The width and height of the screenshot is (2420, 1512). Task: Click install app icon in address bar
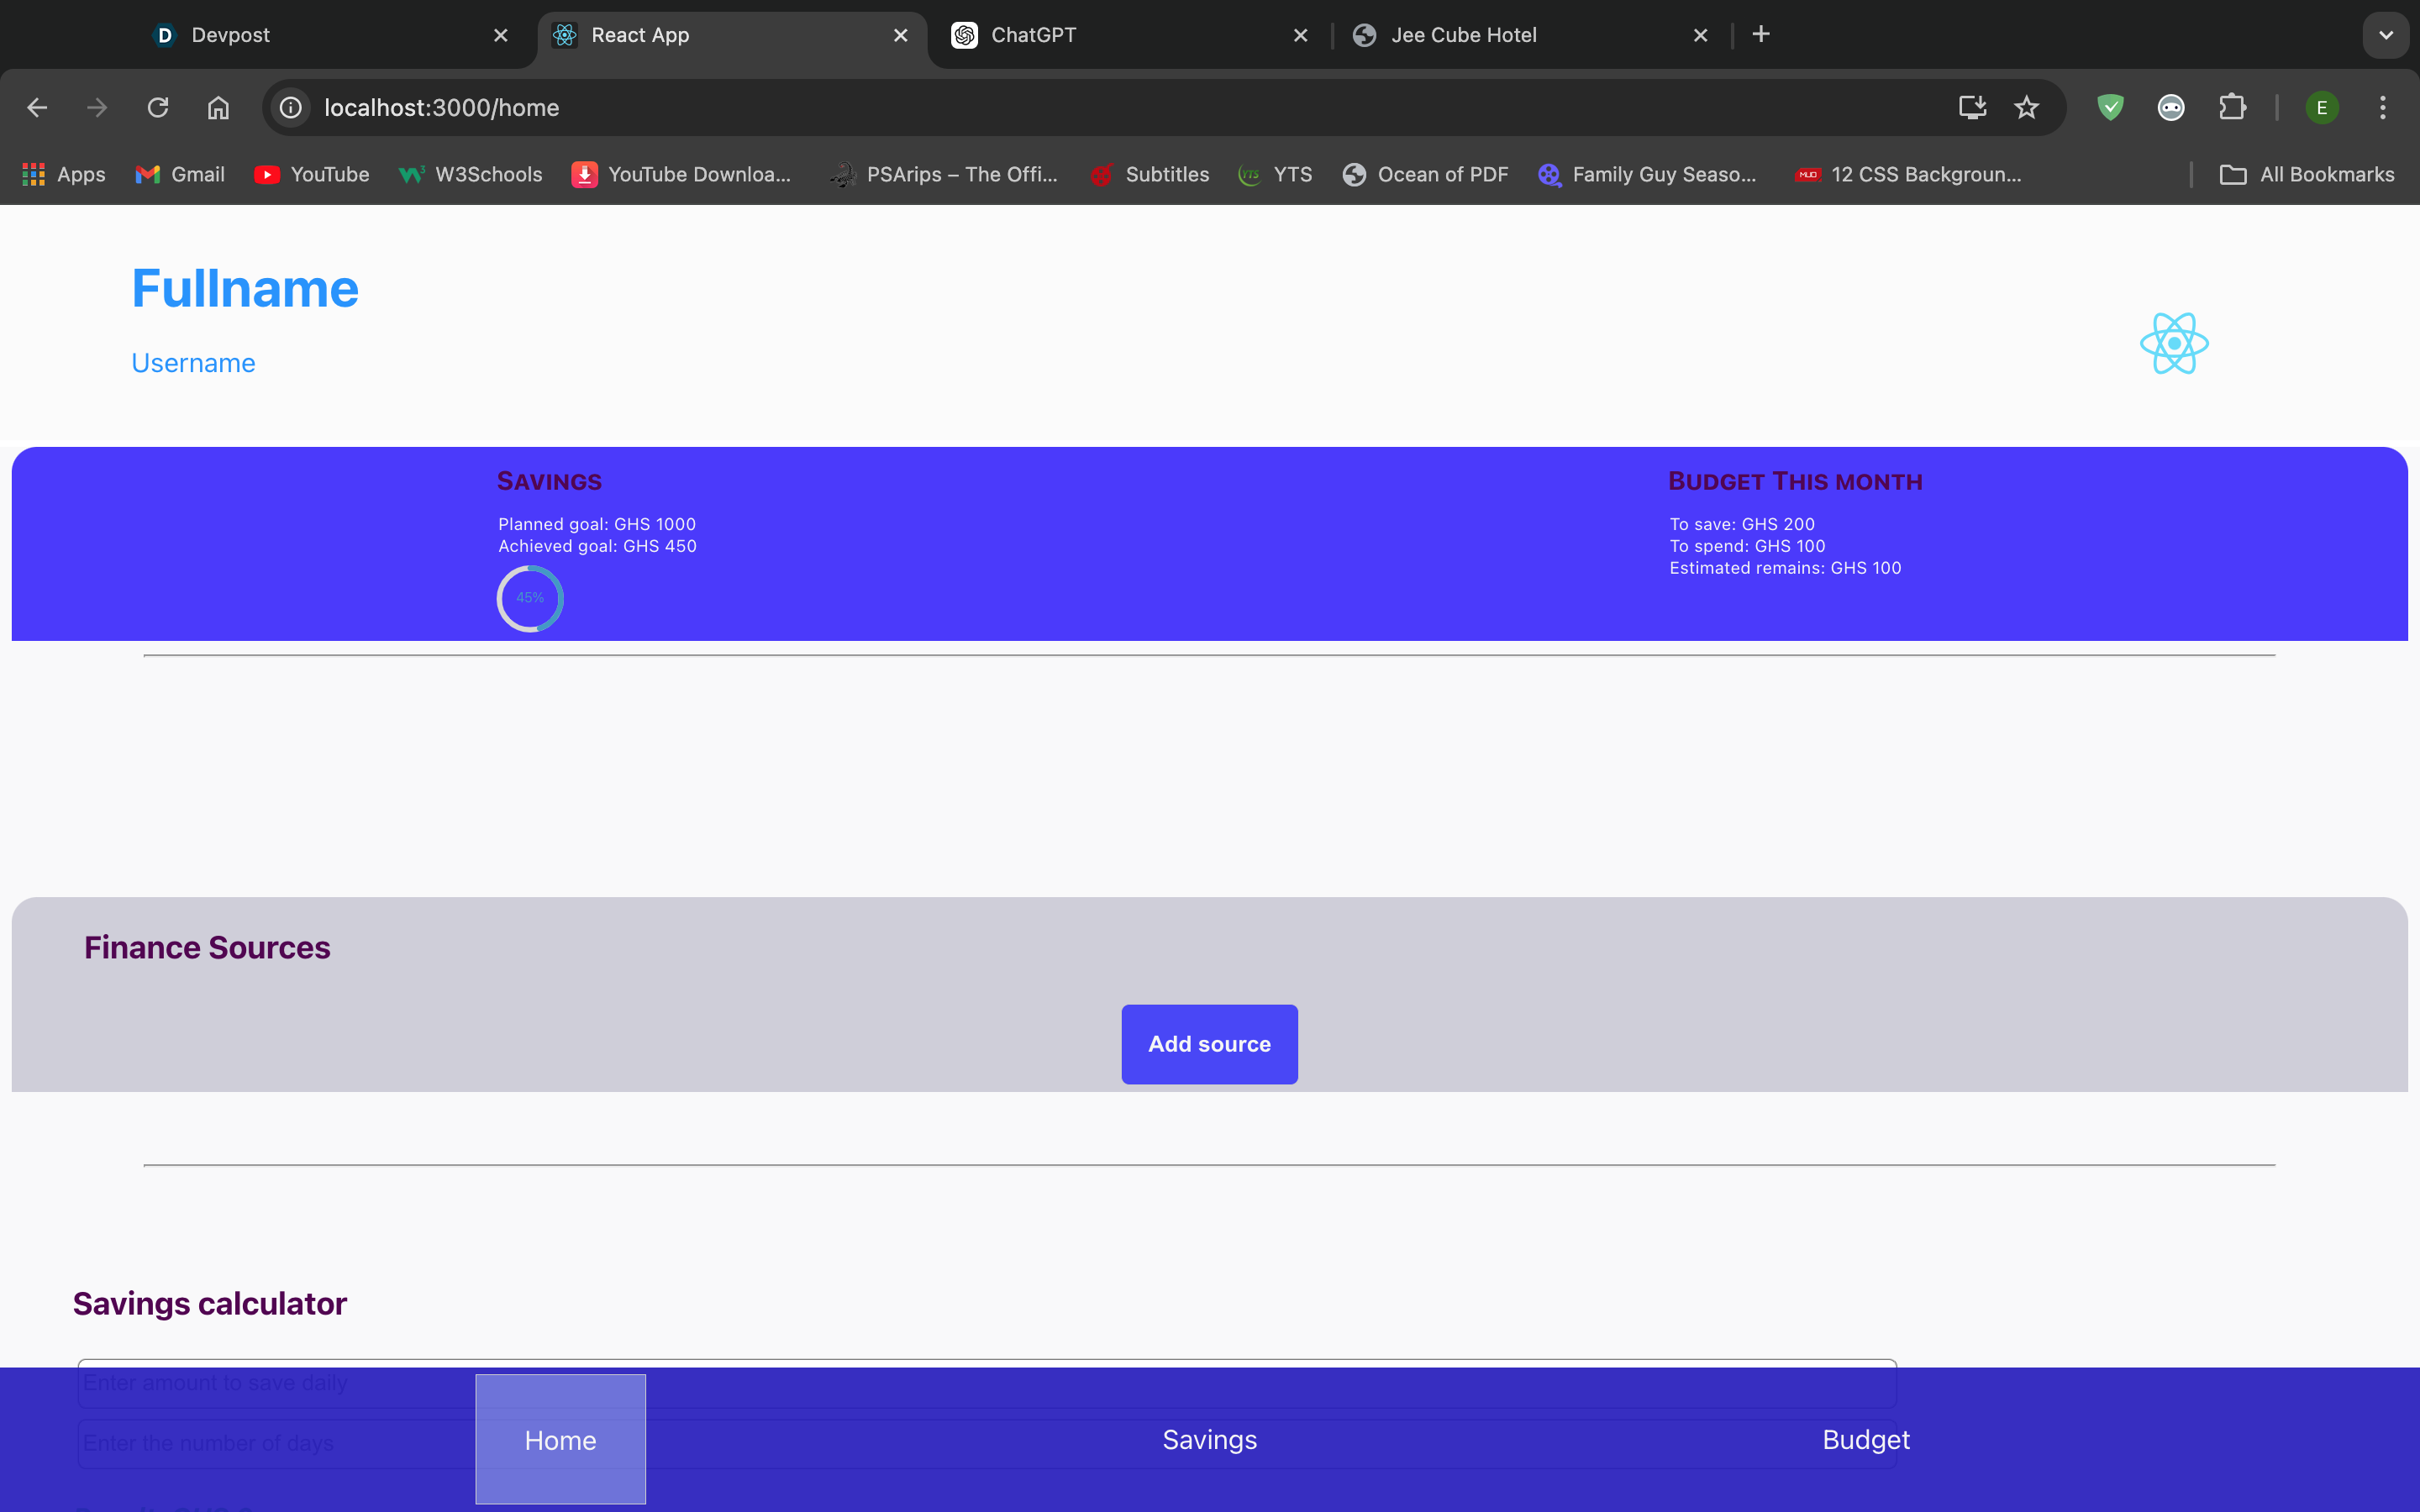[1971, 107]
